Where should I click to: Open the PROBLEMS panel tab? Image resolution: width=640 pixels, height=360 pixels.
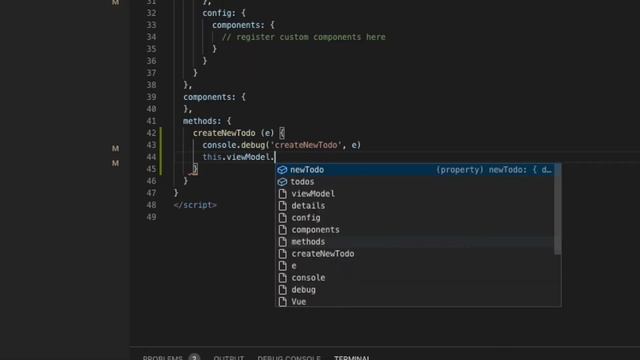(162, 358)
